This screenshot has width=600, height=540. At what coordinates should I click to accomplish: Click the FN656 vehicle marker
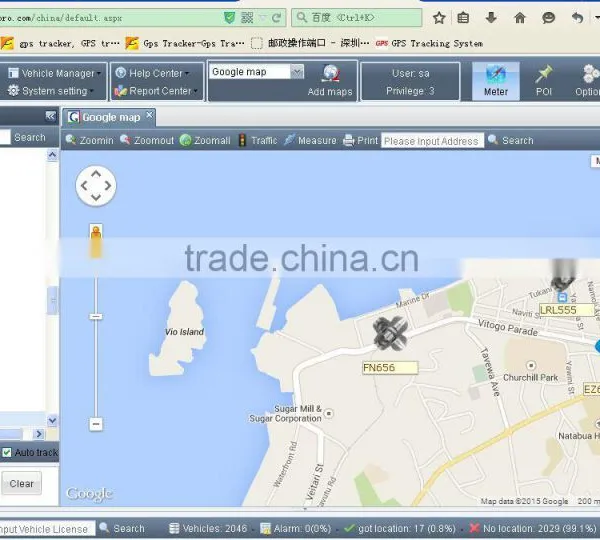point(390,333)
